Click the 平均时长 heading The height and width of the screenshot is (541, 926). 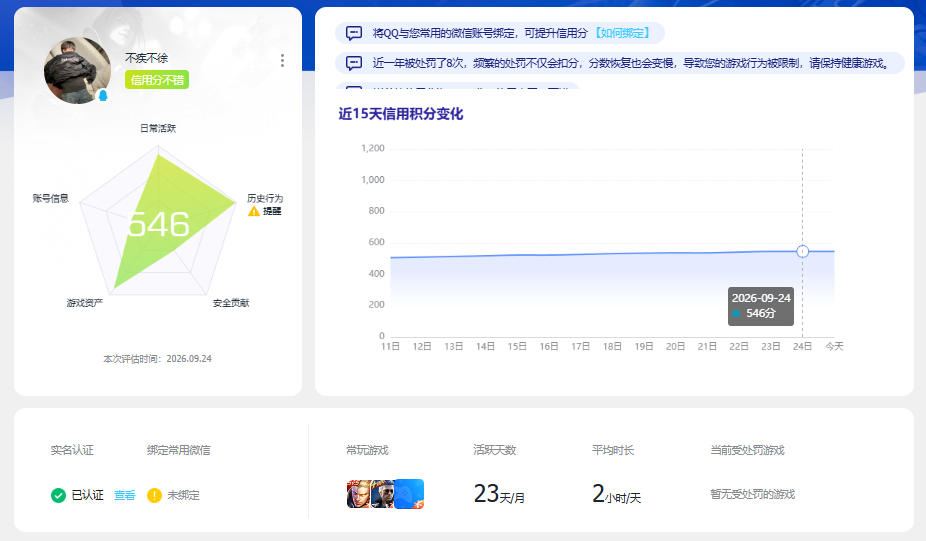[613, 450]
